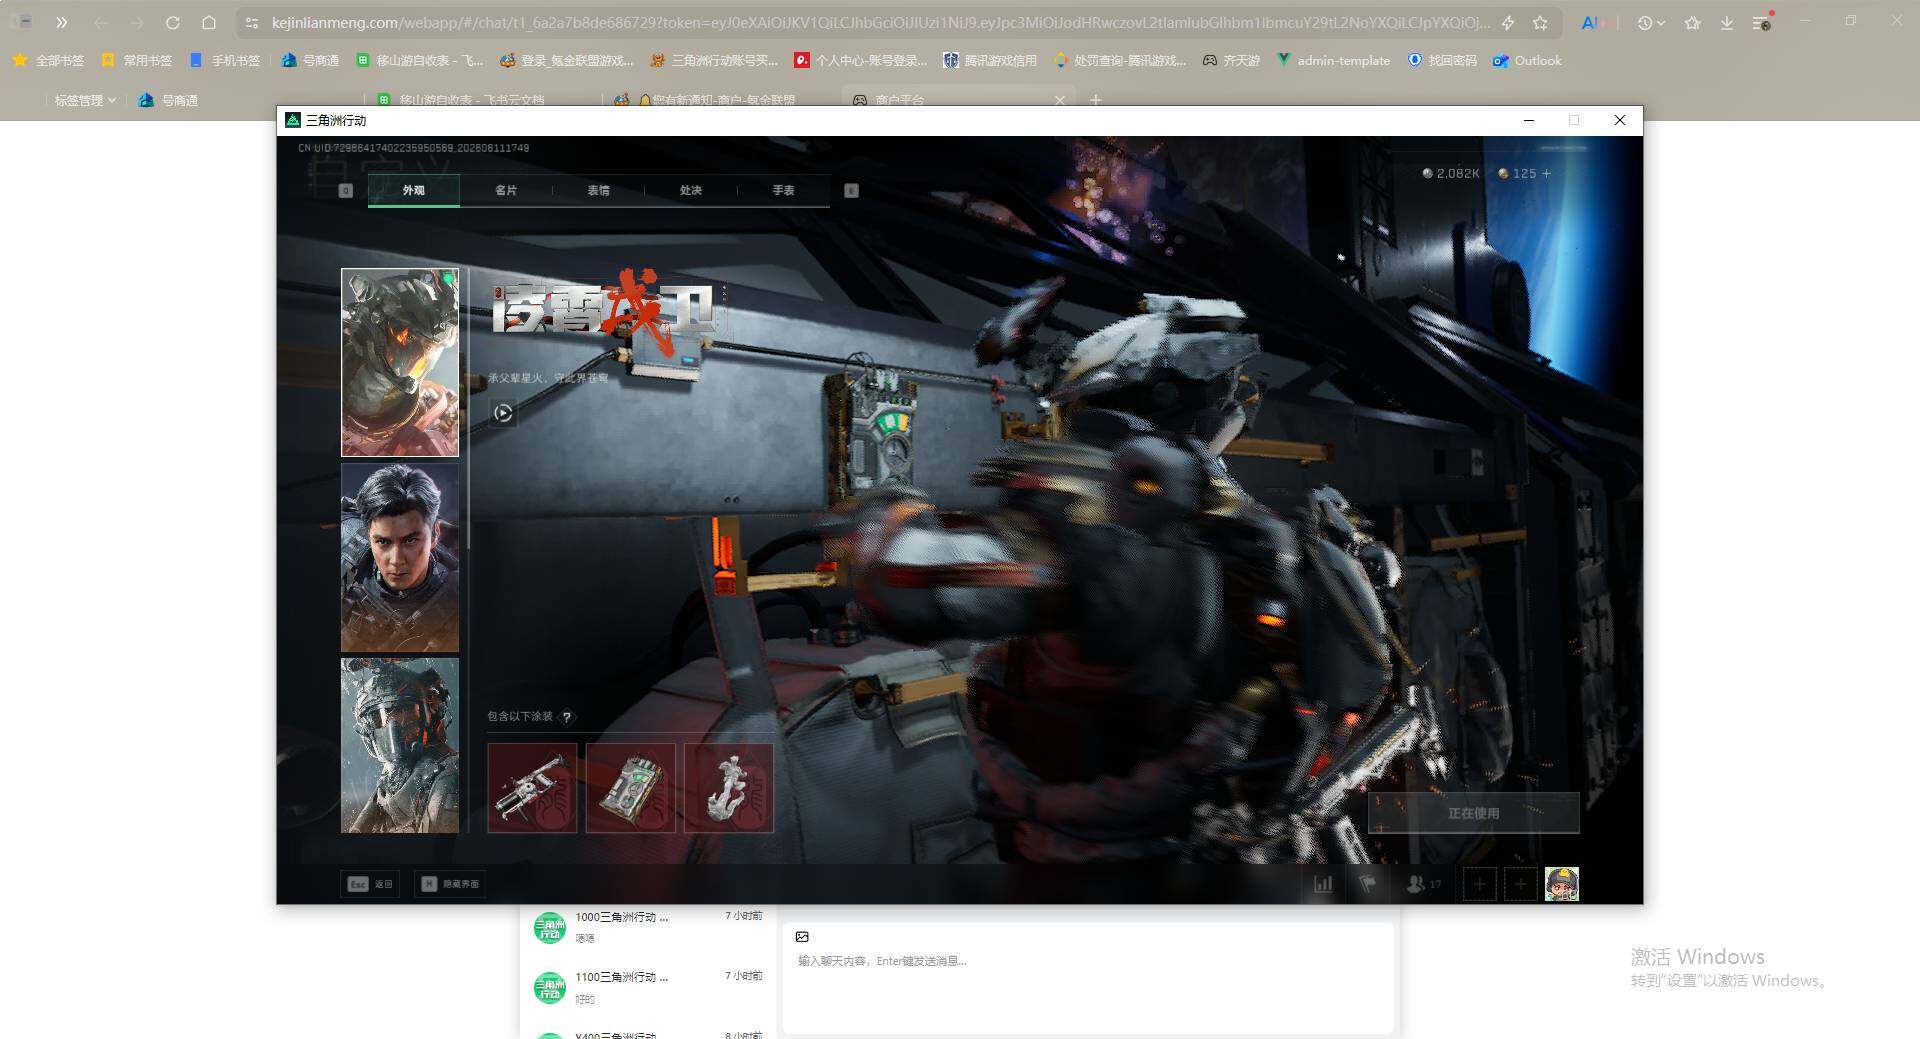
Task: Click the 2,082K currency balance
Action: [1451, 173]
